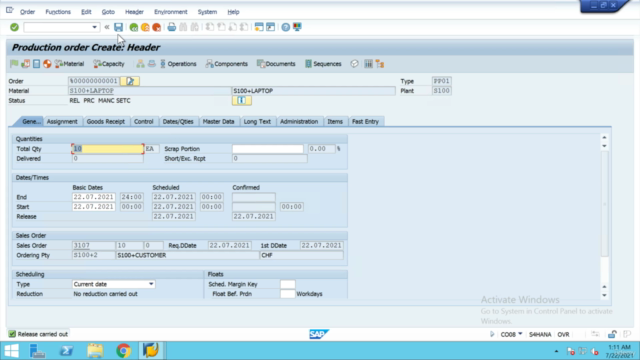The image size is (640, 360).
Task: Click the Components button
Action: [x=227, y=64]
